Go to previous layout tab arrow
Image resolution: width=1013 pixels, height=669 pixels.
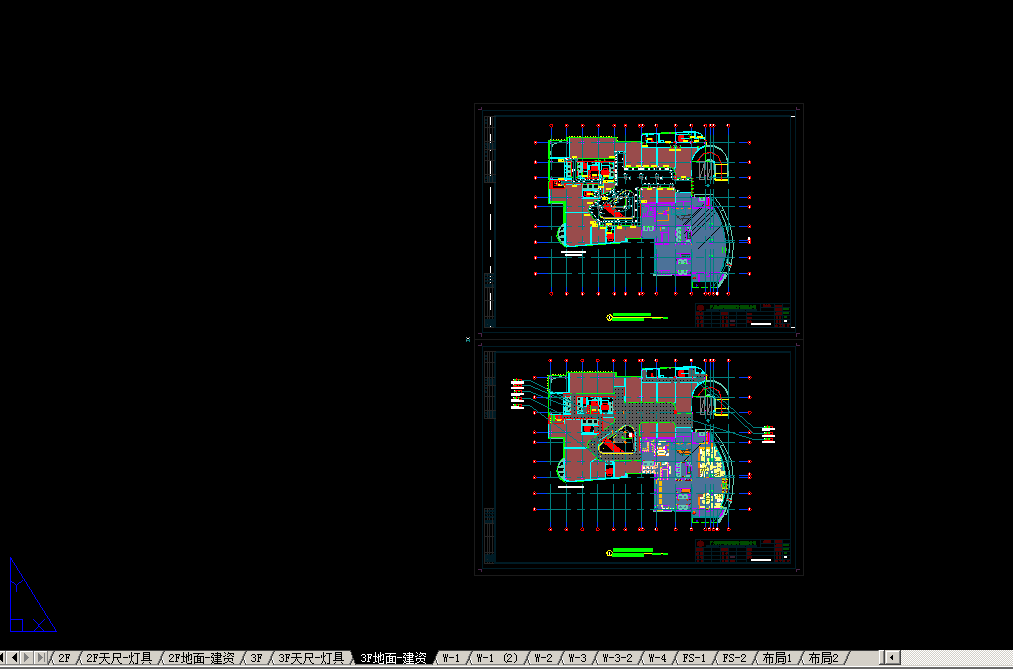click(x=14, y=658)
